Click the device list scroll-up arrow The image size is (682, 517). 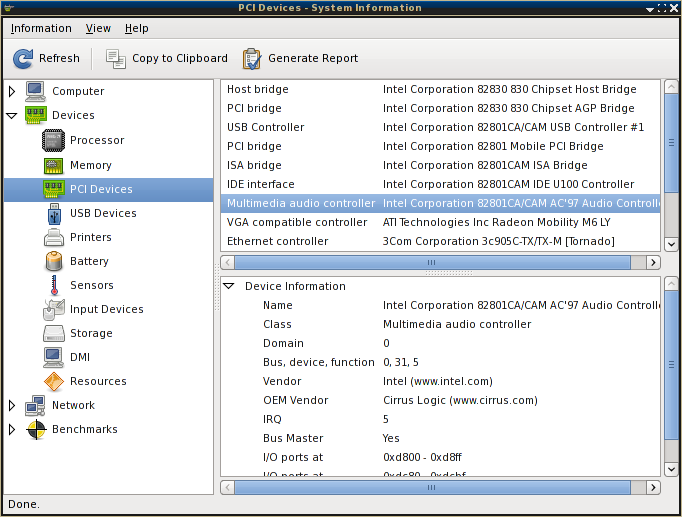coord(671,87)
